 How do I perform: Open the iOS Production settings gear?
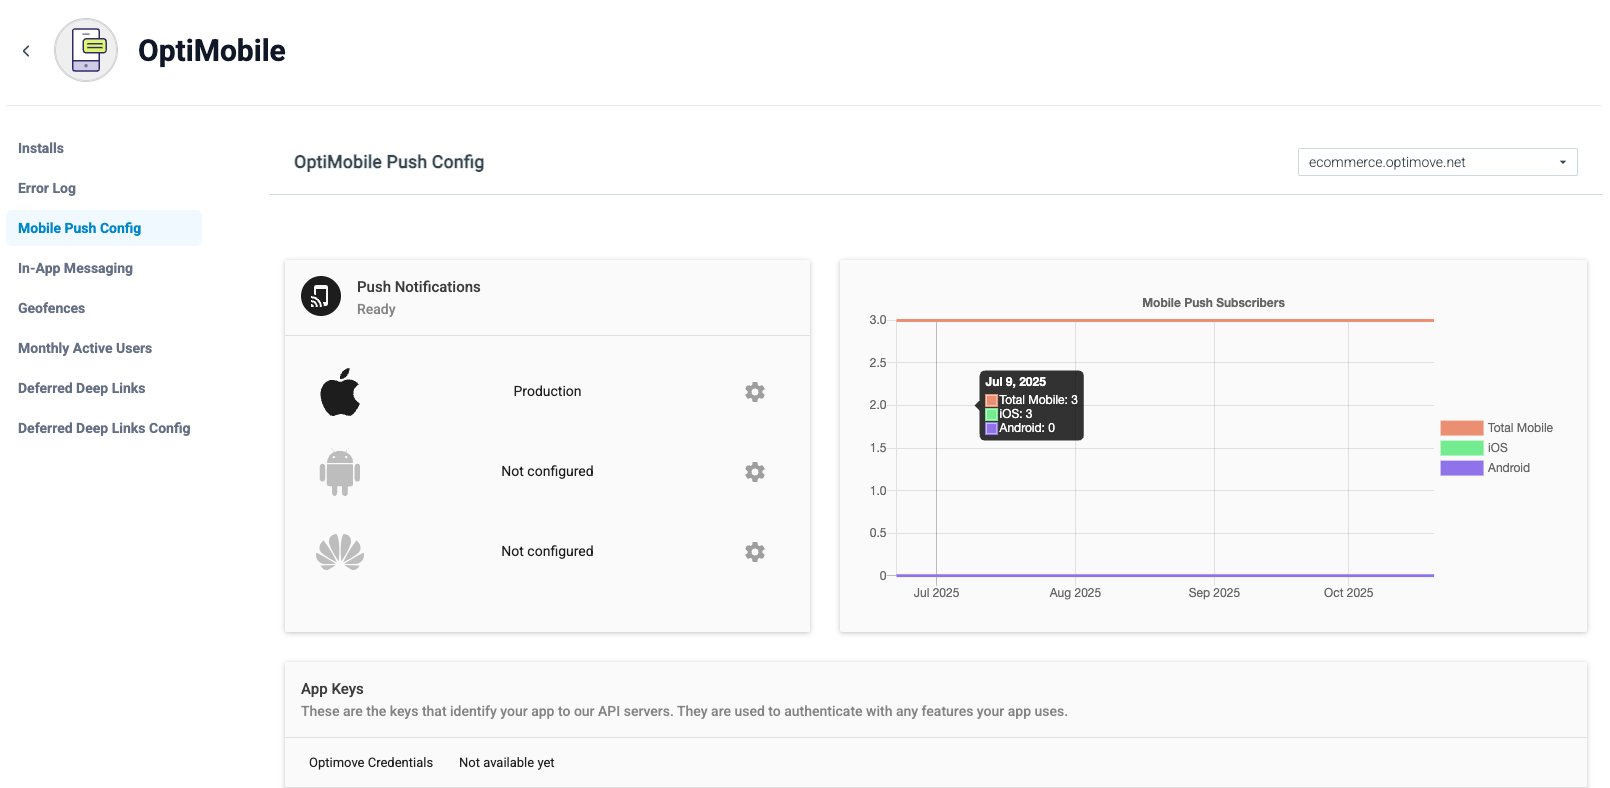click(755, 392)
